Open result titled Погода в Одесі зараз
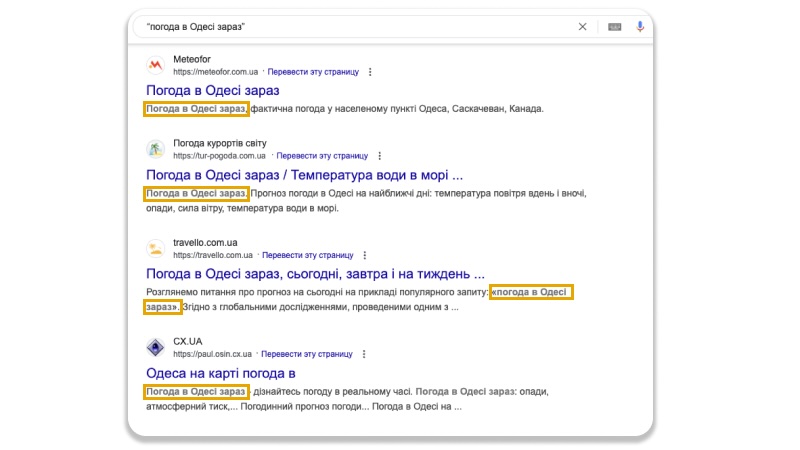 213,90
